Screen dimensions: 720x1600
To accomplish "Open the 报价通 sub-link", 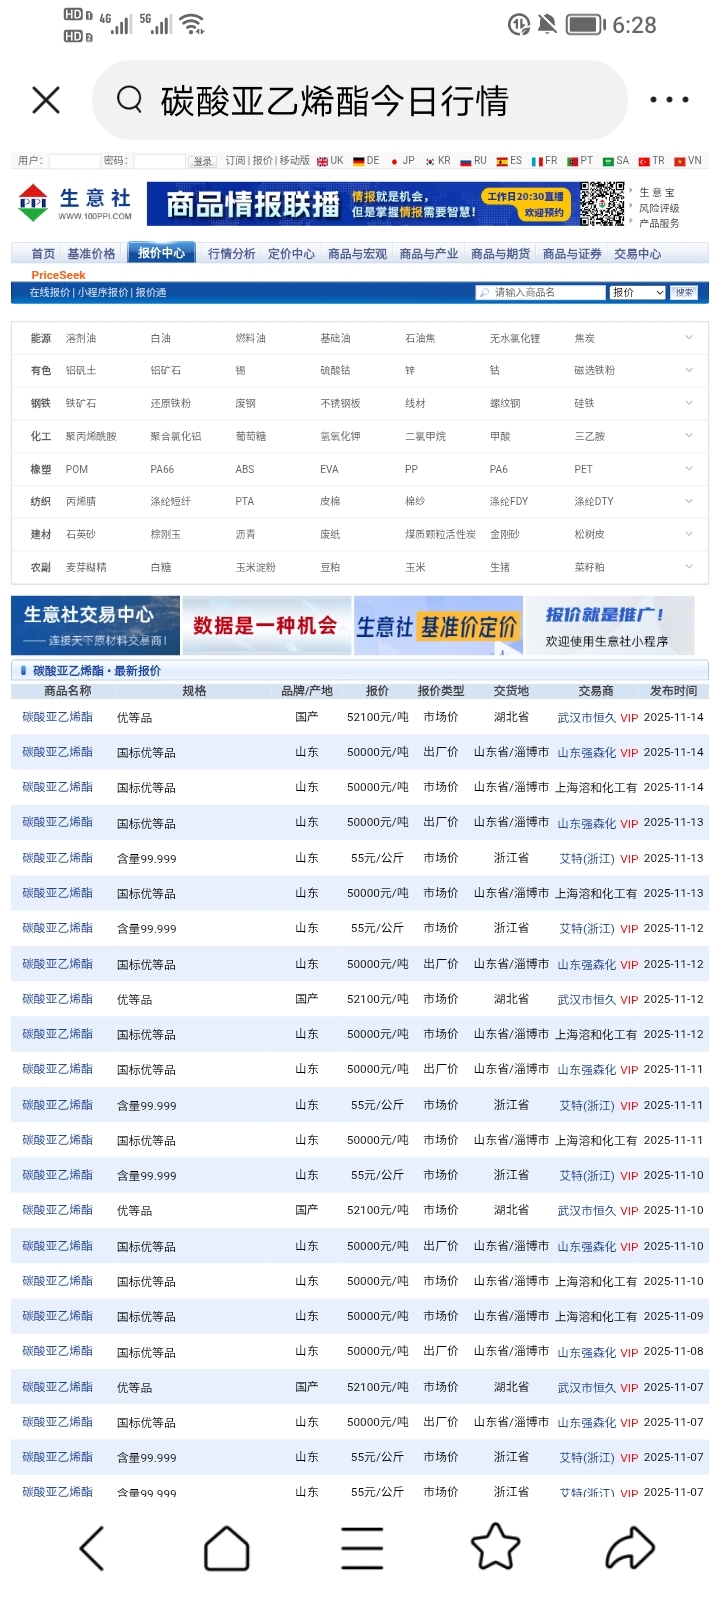I will (x=151, y=293).
